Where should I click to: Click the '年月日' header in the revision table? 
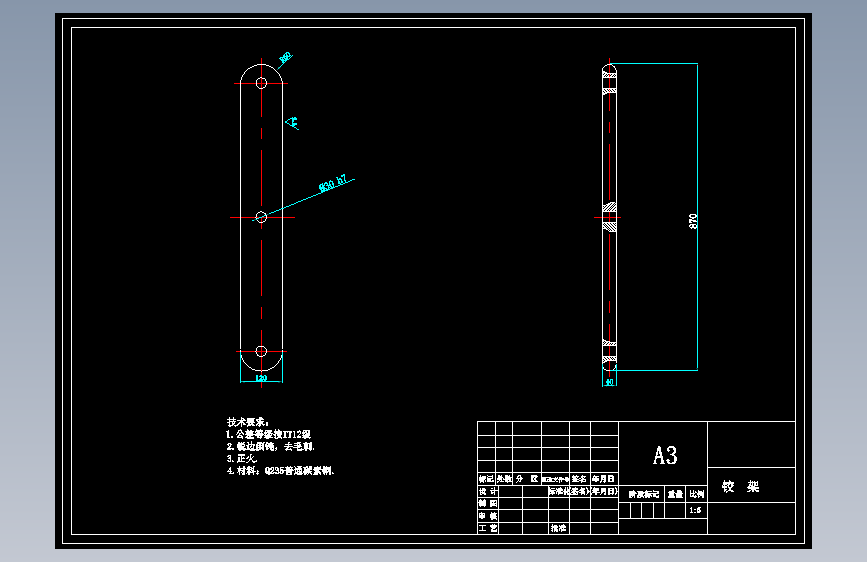tap(604, 479)
